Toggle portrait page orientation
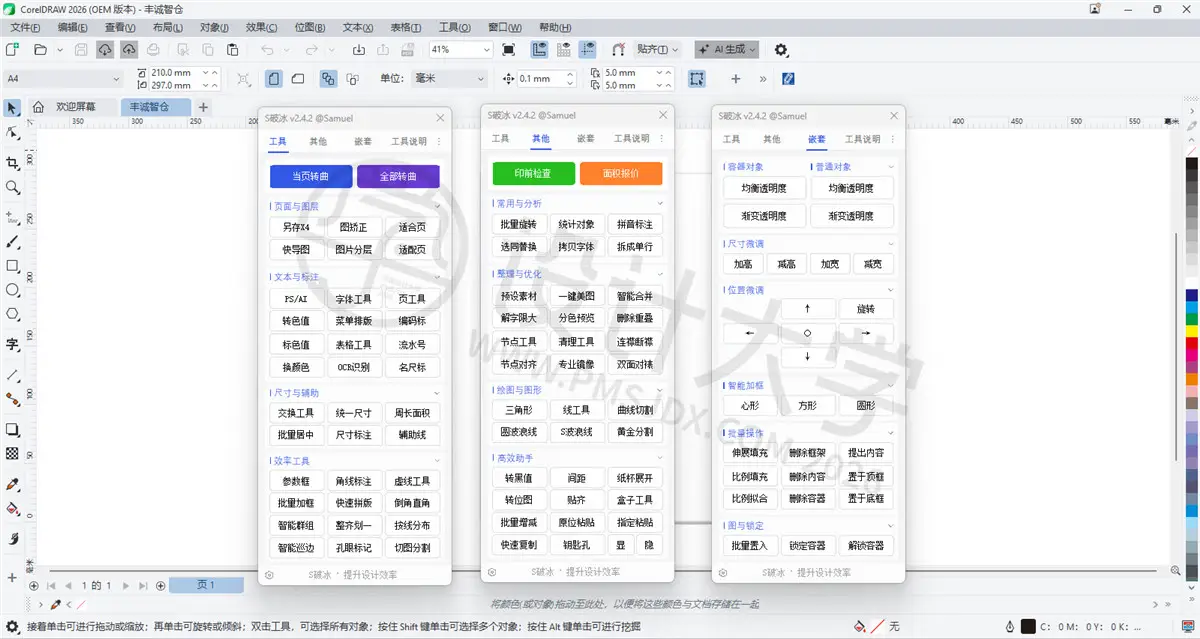Viewport: 1200px width, 639px height. [x=273, y=78]
